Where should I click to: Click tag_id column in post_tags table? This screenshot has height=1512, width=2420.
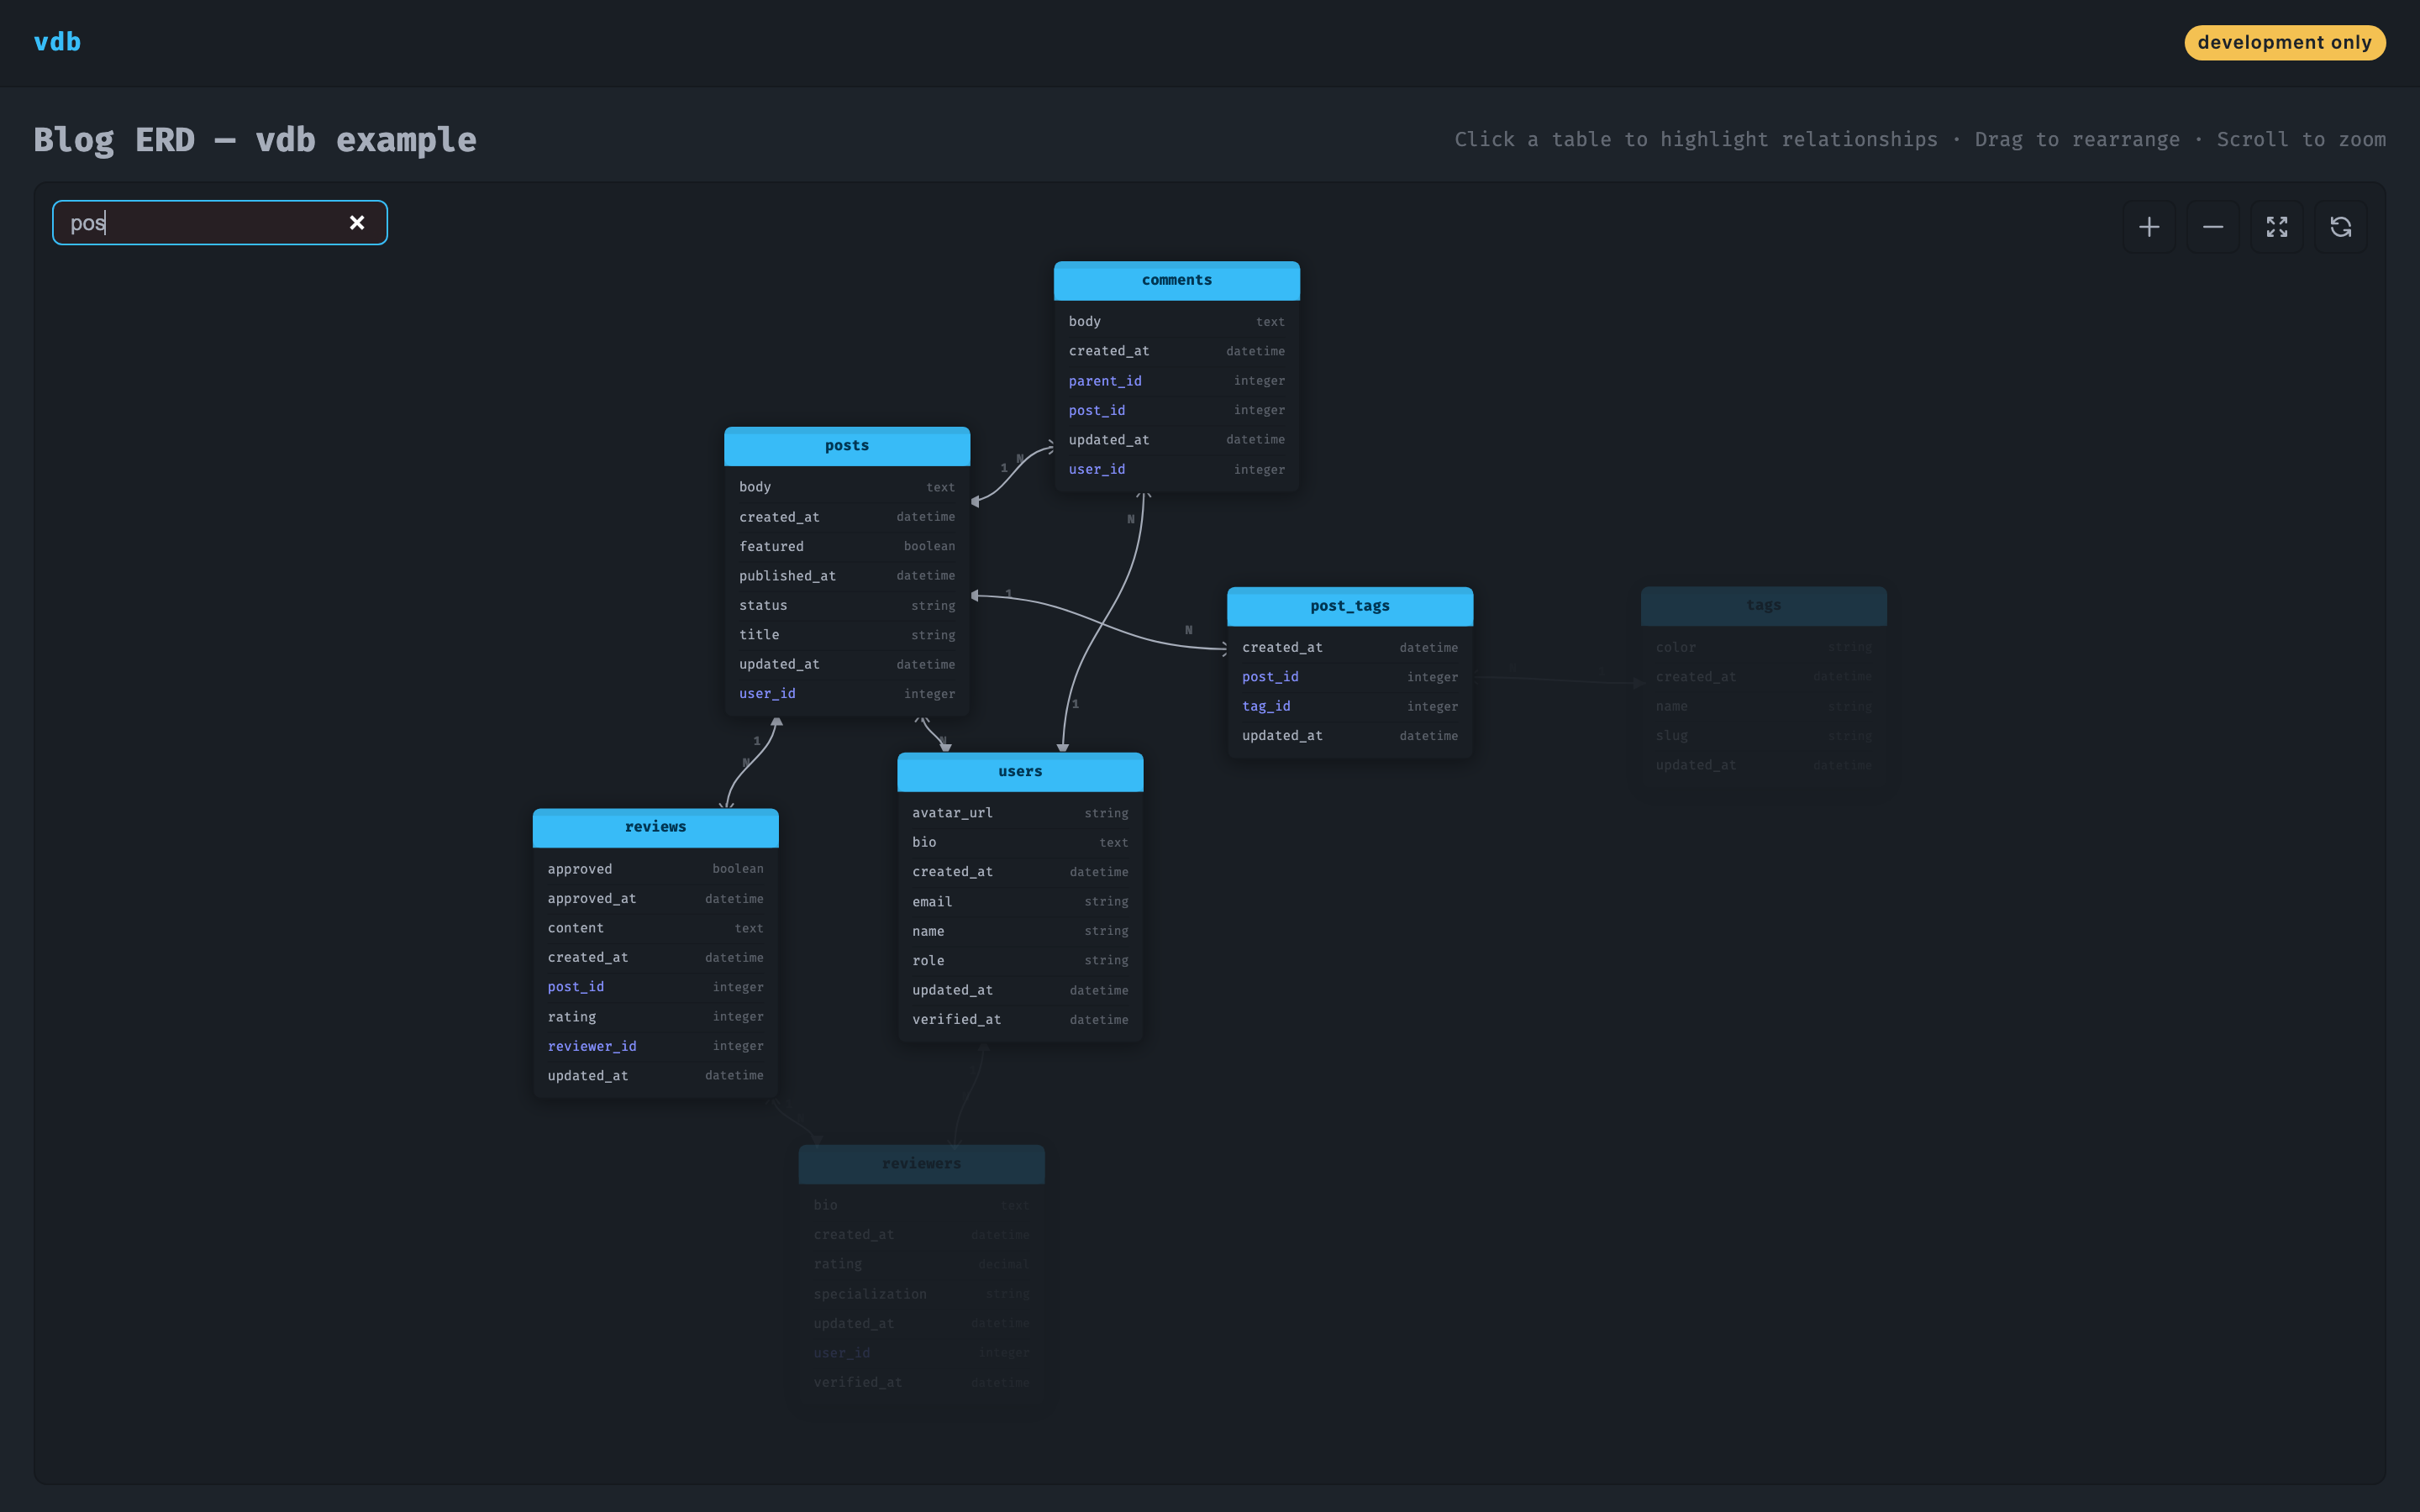click(x=1266, y=706)
